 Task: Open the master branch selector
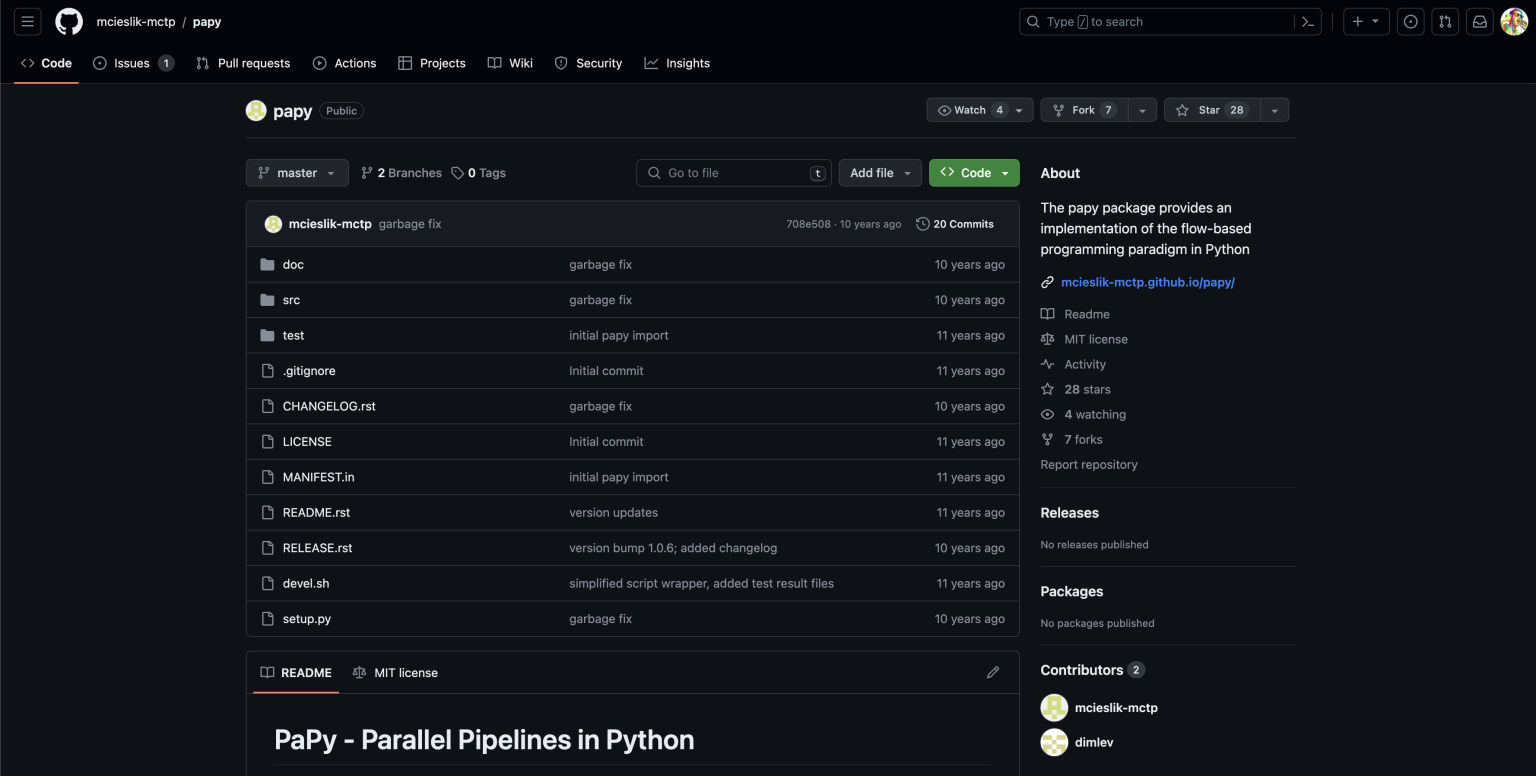click(x=297, y=173)
